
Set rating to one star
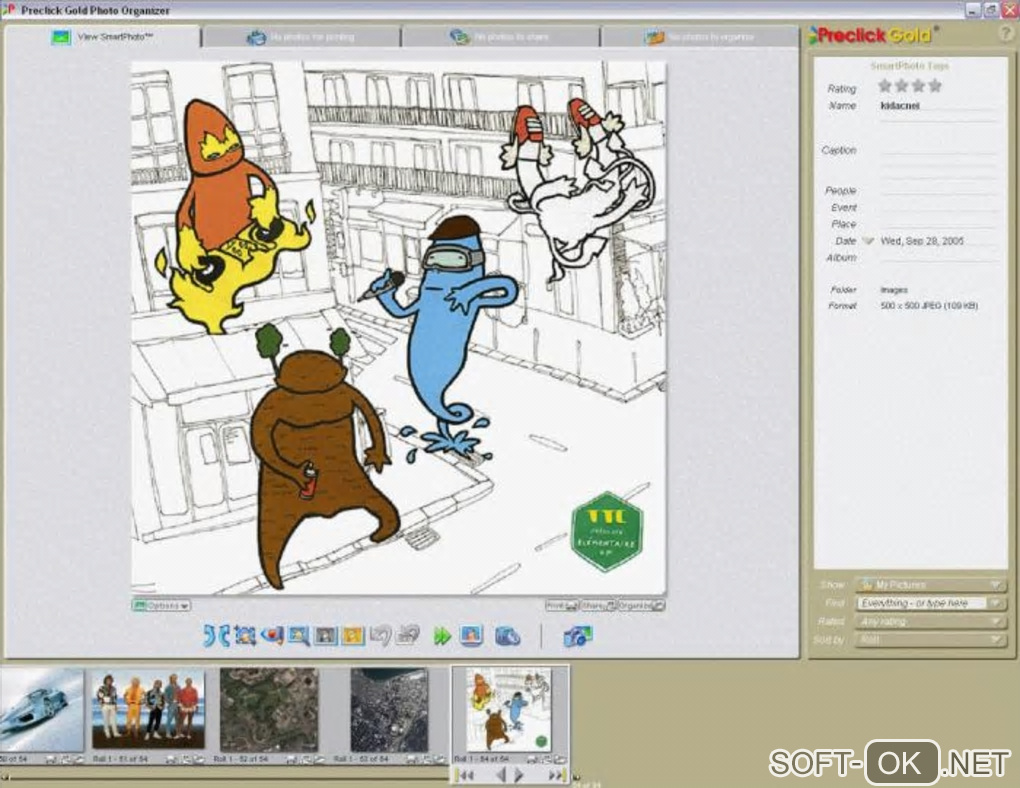pyautogui.click(x=885, y=85)
